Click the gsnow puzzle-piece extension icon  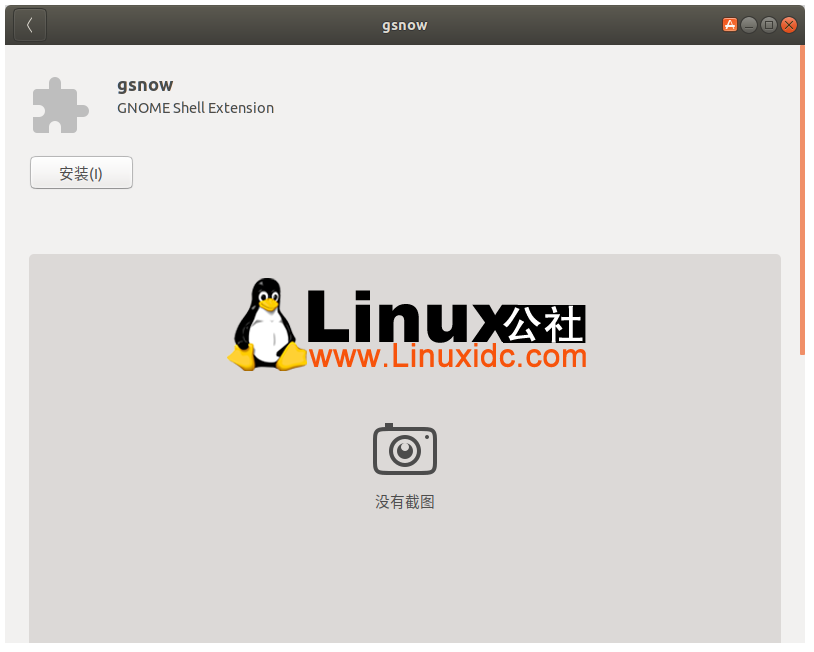(x=61, y=105)
